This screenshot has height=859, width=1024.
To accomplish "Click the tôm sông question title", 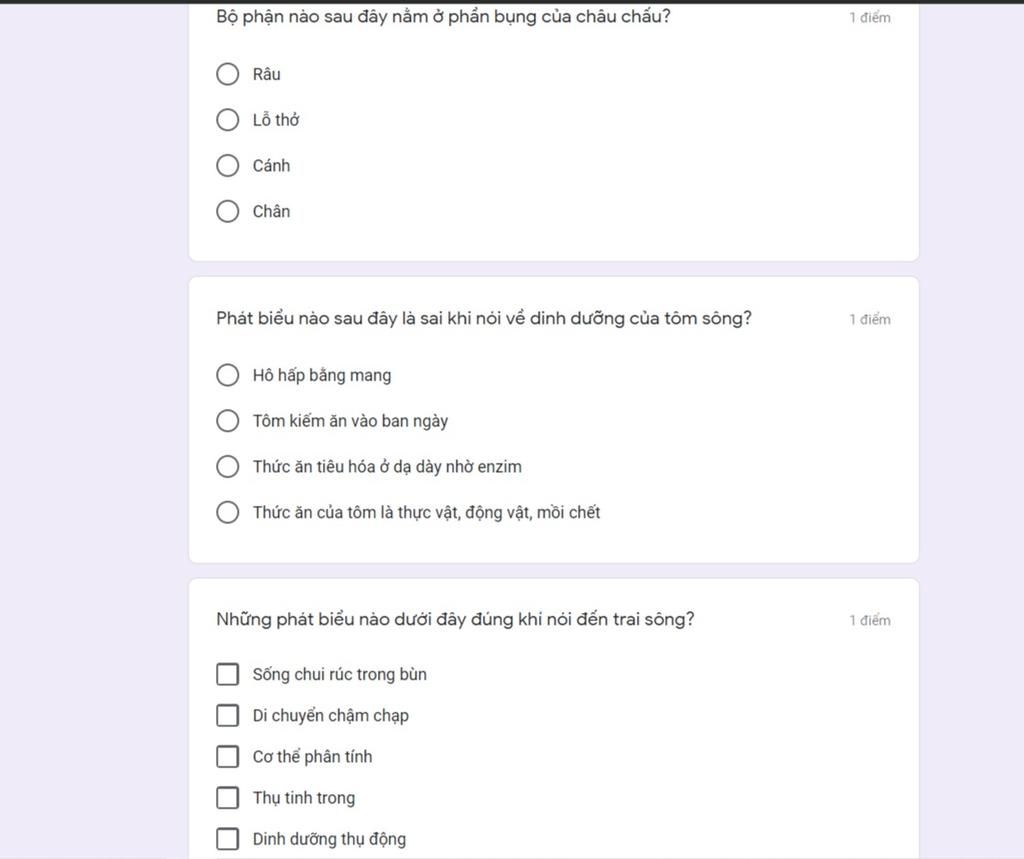I will [484, 318].
